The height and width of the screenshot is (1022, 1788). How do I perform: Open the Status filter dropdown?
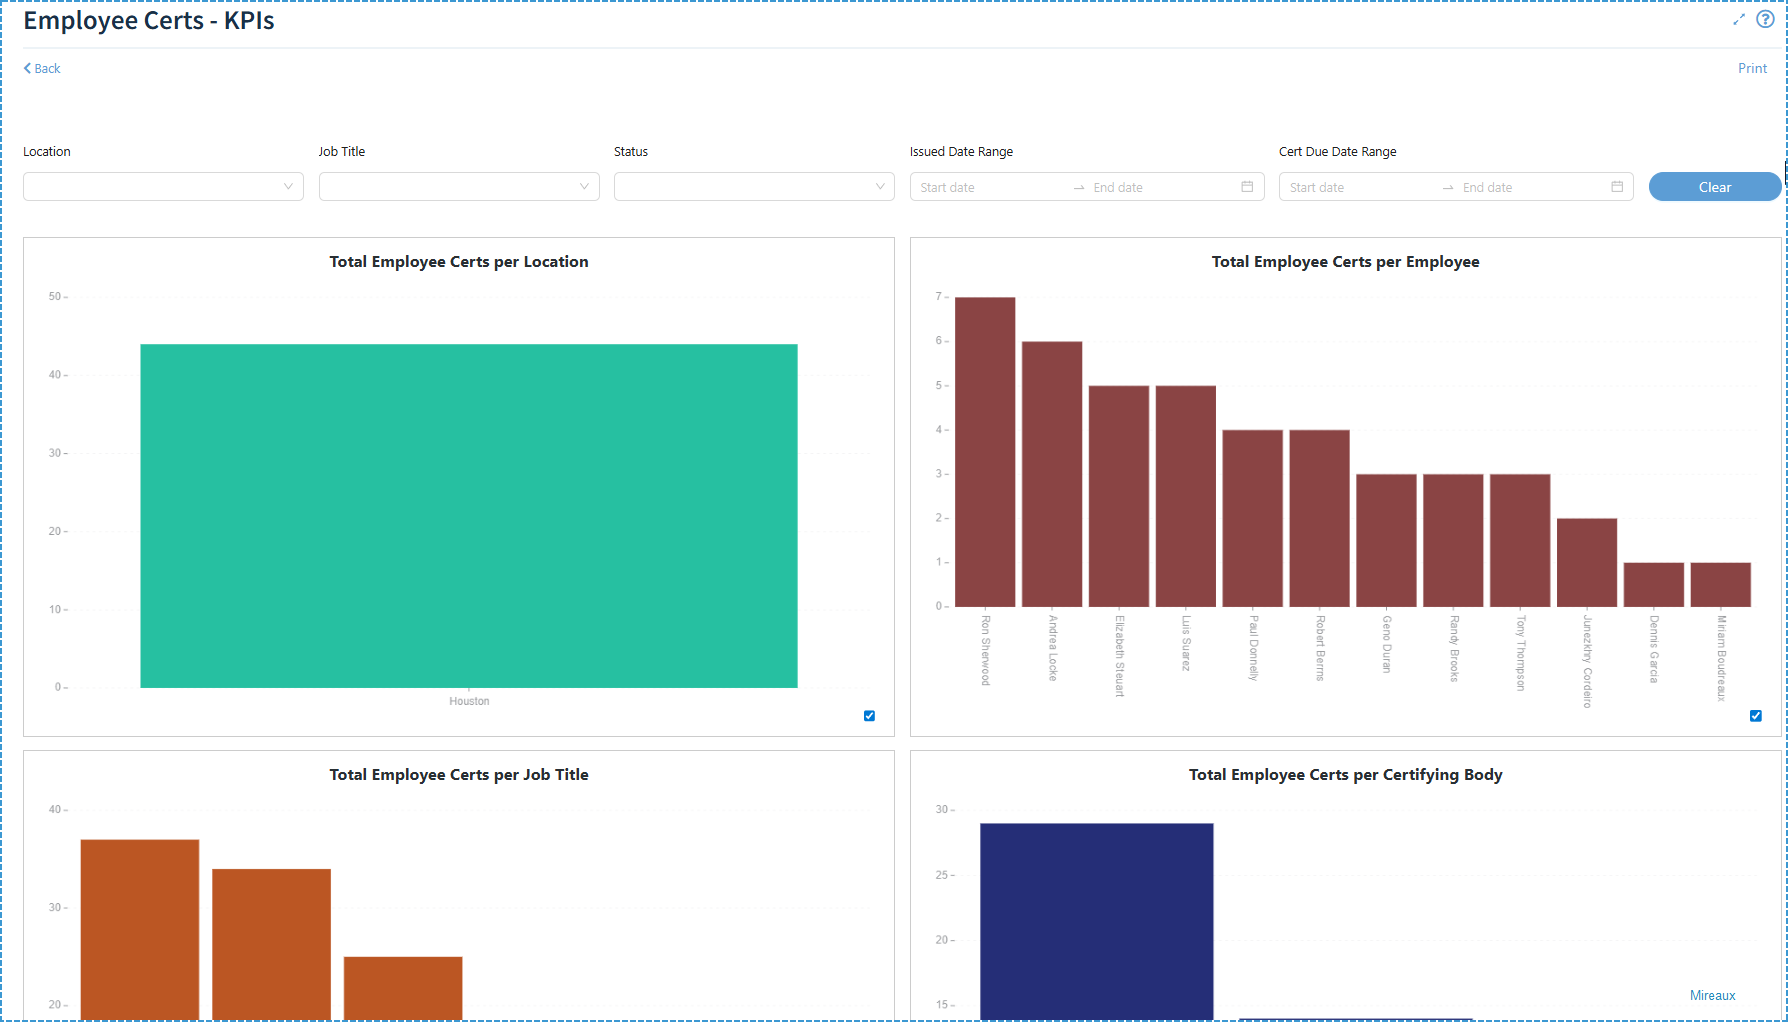coord(754,187)
